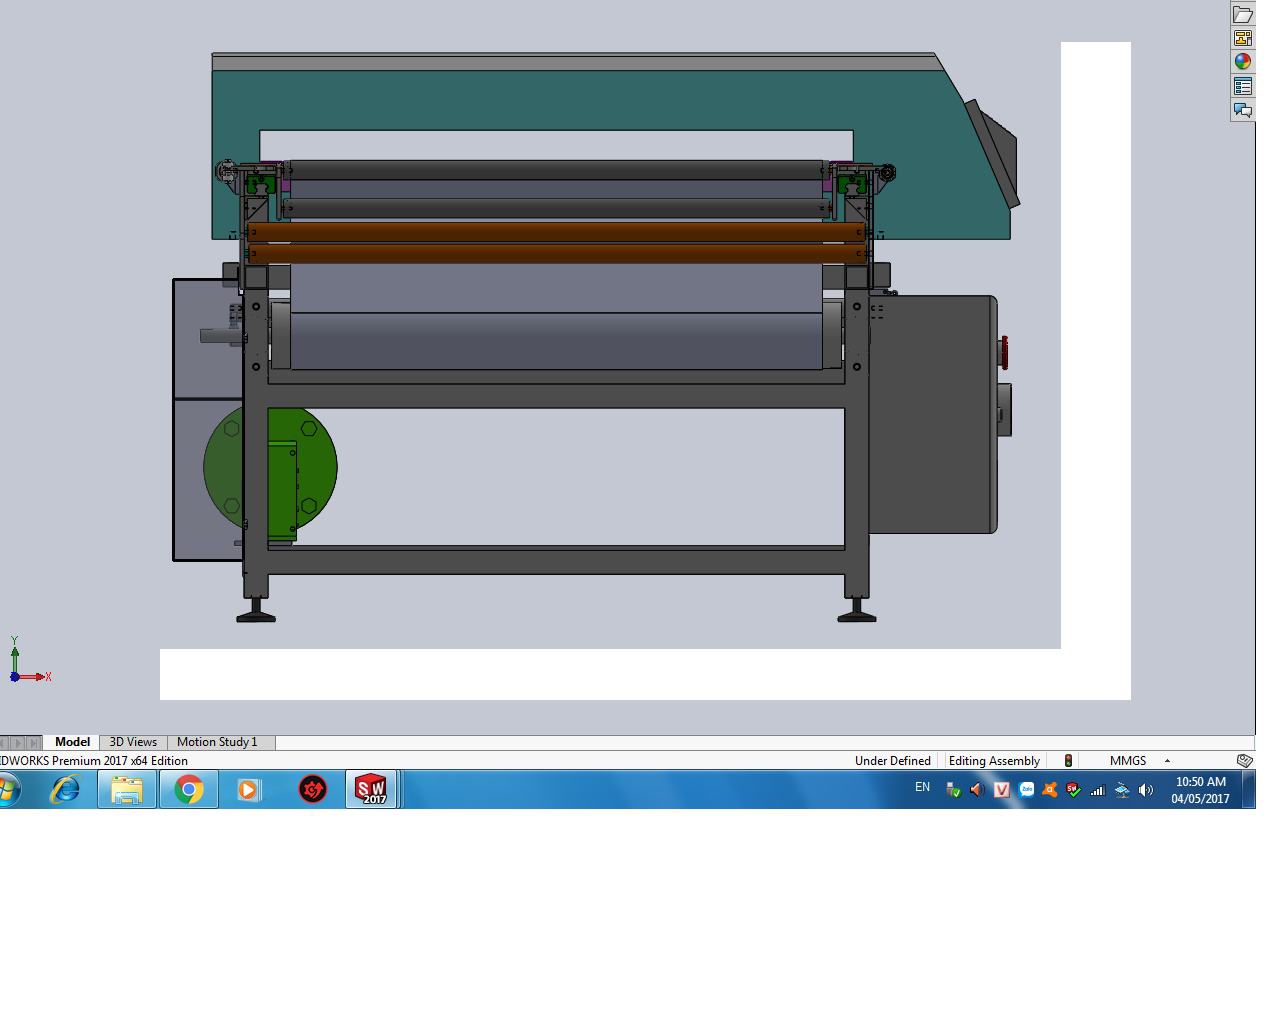Click the SOLIDWORKS tray icon with green check
The height and width of the screenshot is (1024, 1280).
click(1073, 790)
